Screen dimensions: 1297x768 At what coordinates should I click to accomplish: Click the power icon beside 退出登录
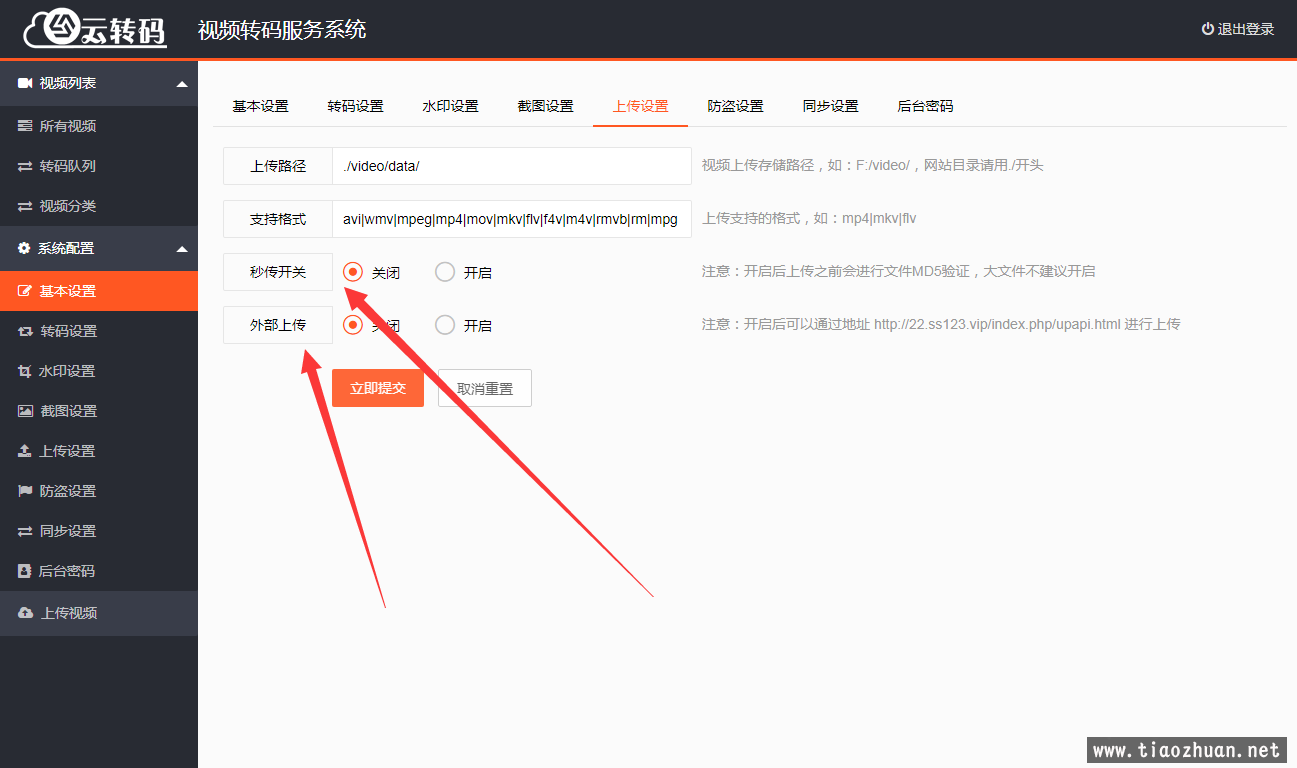pos(1207,29)
